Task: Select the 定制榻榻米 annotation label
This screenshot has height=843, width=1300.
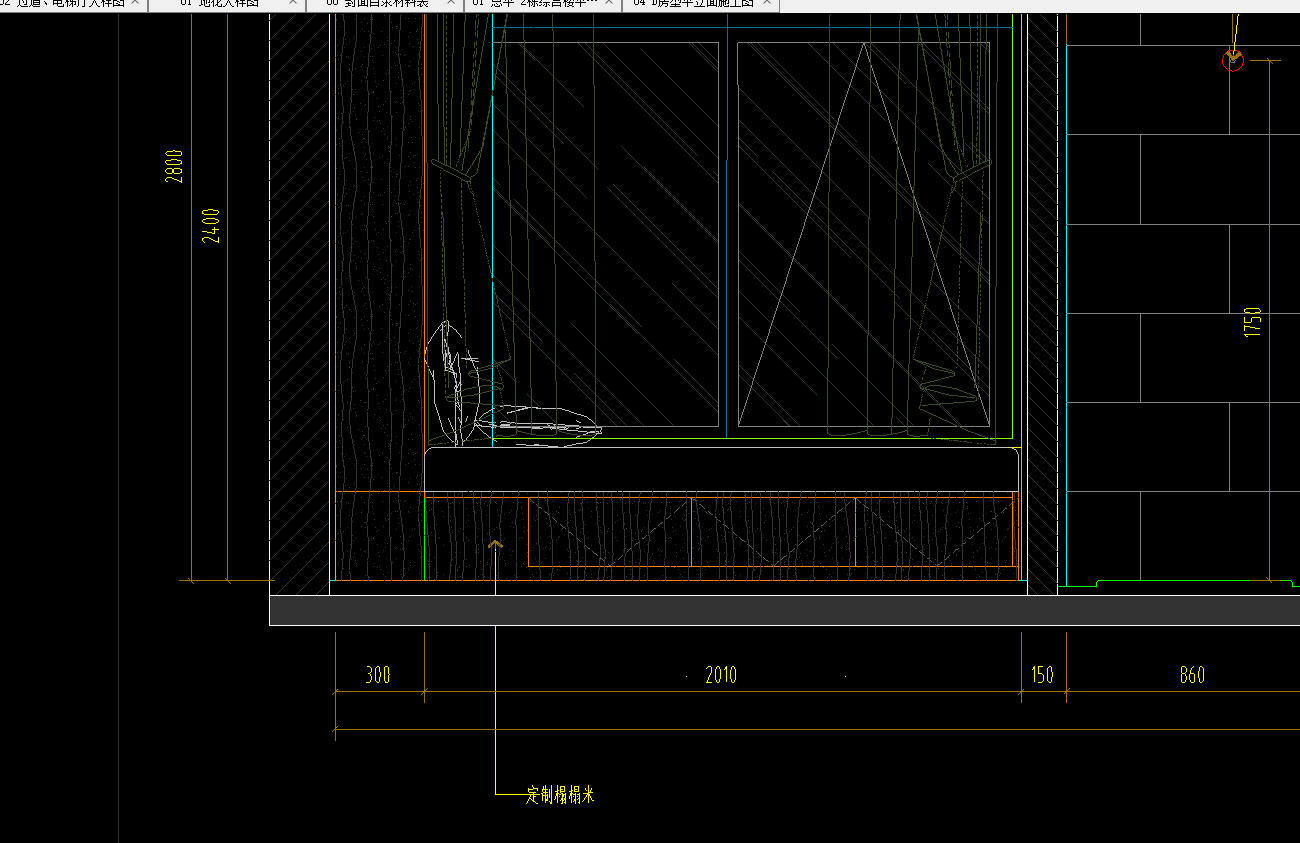Action: 561,795
